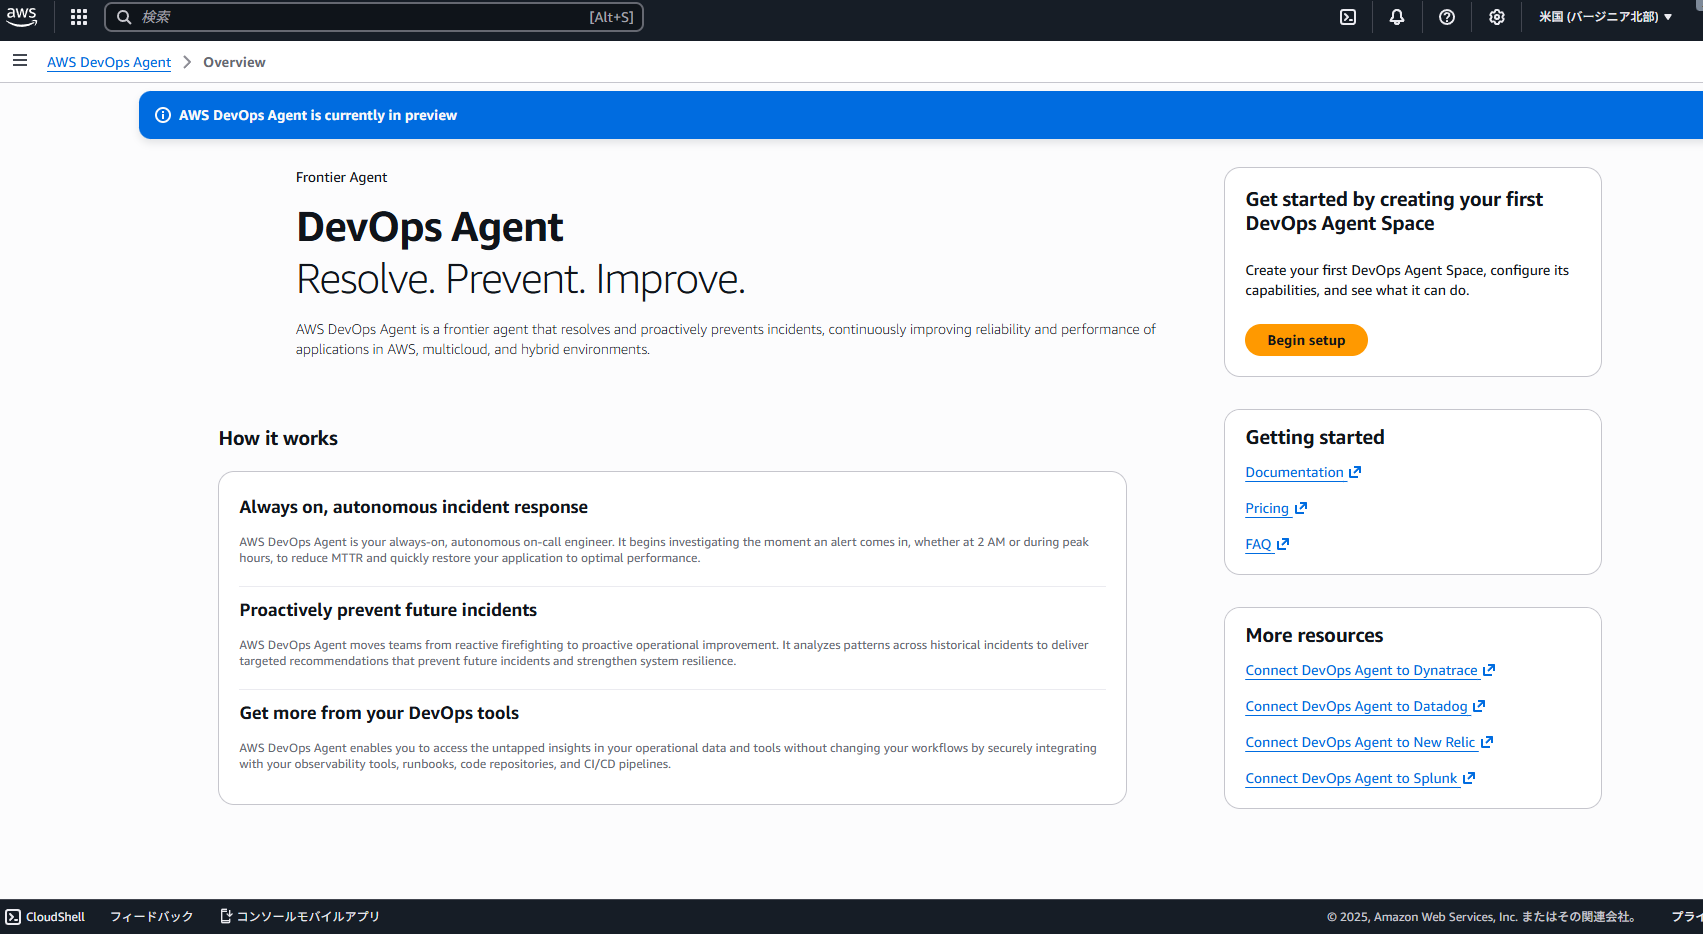
Task: Click the console mobile app icon
Action: (x=225, y=915)
